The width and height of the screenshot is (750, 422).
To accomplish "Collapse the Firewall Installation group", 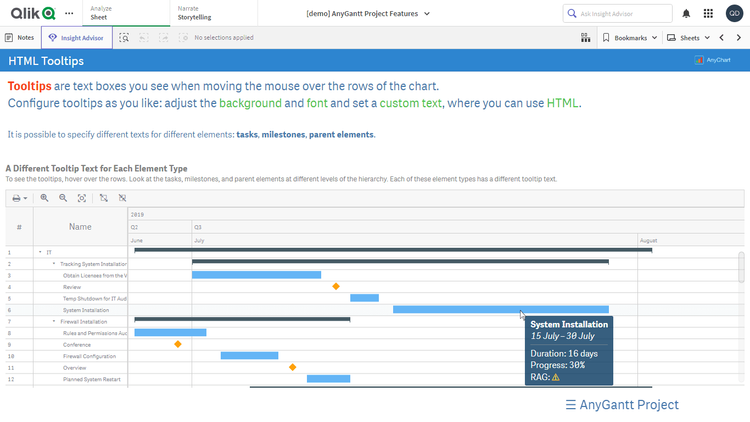I will tap(53, 322).
